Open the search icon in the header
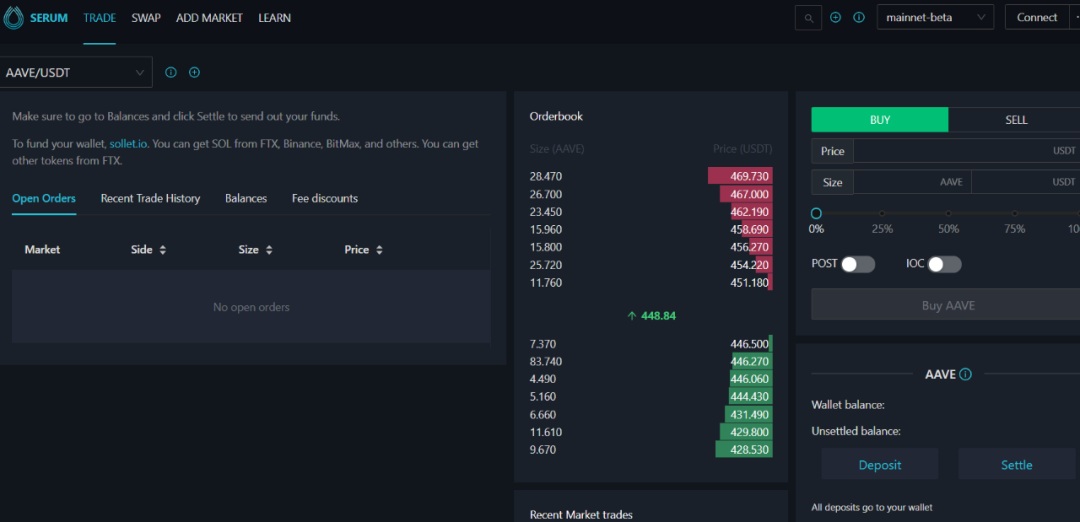This screenshot has width=1080, height=522. (x=808, y=18)
